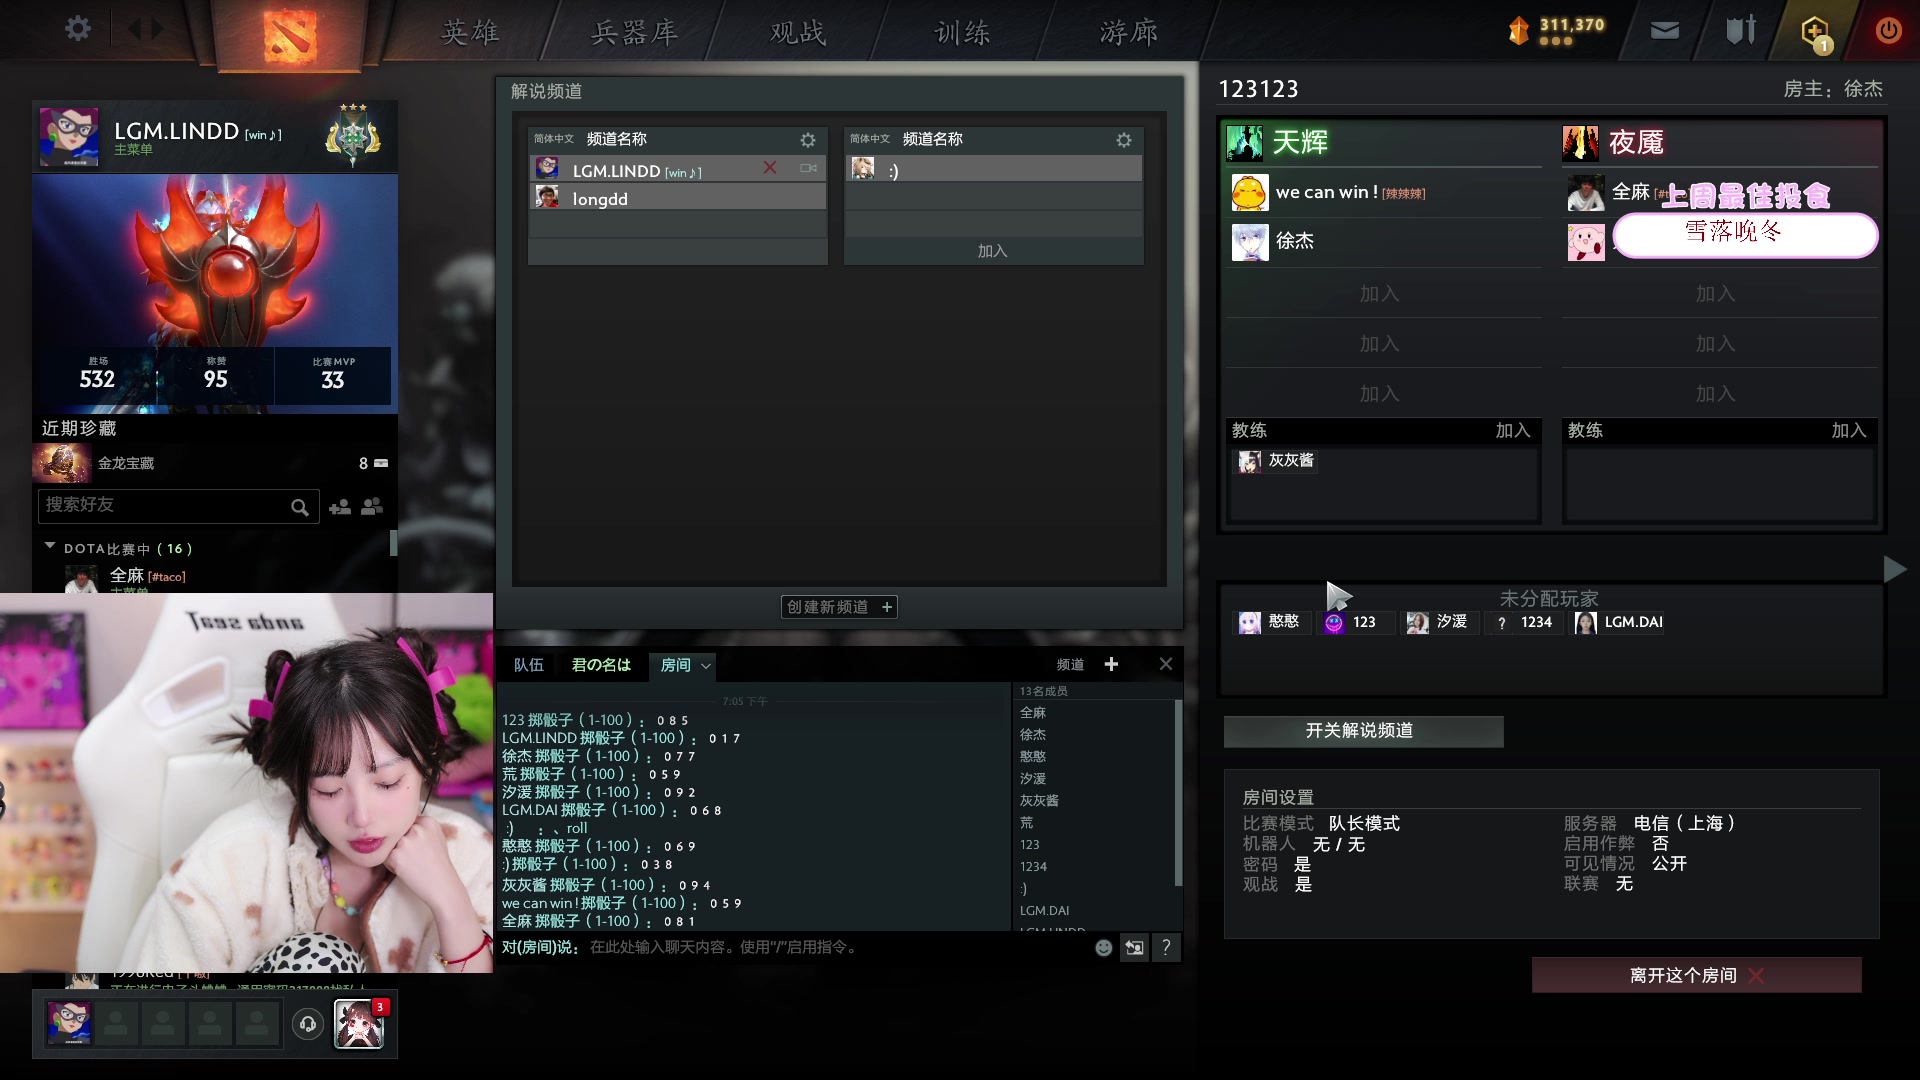Click 创建新频道 create channel button

[x=839, y=607]
